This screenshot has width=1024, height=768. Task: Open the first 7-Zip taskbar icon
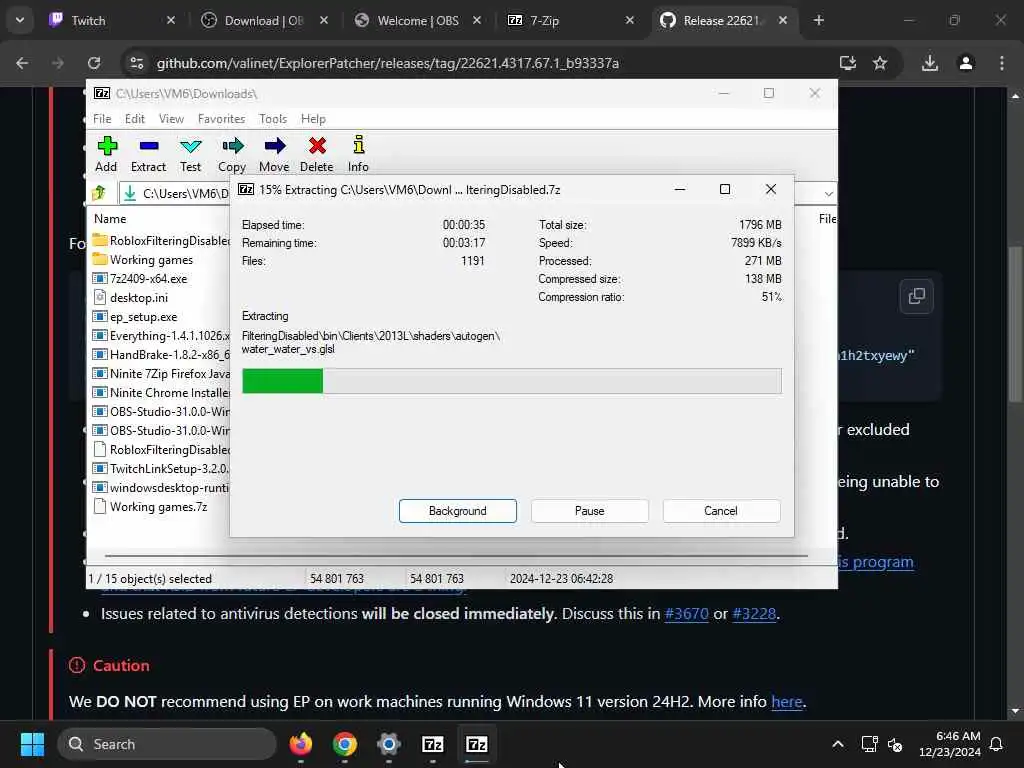tap(432, 744)
